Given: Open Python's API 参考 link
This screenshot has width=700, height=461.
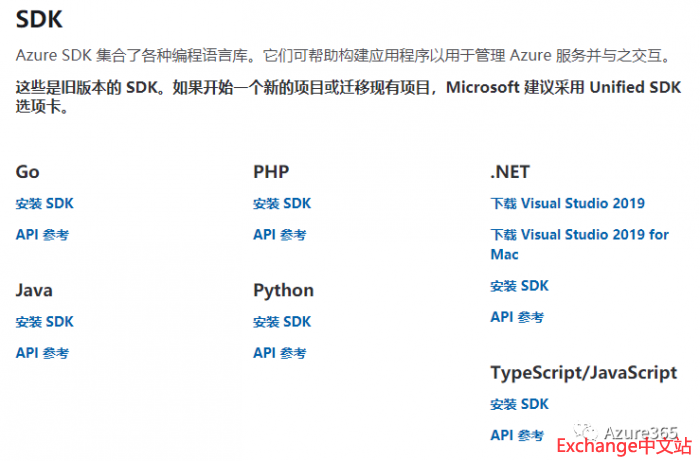Looking at the screenshot, I should (x=279, y=353).
